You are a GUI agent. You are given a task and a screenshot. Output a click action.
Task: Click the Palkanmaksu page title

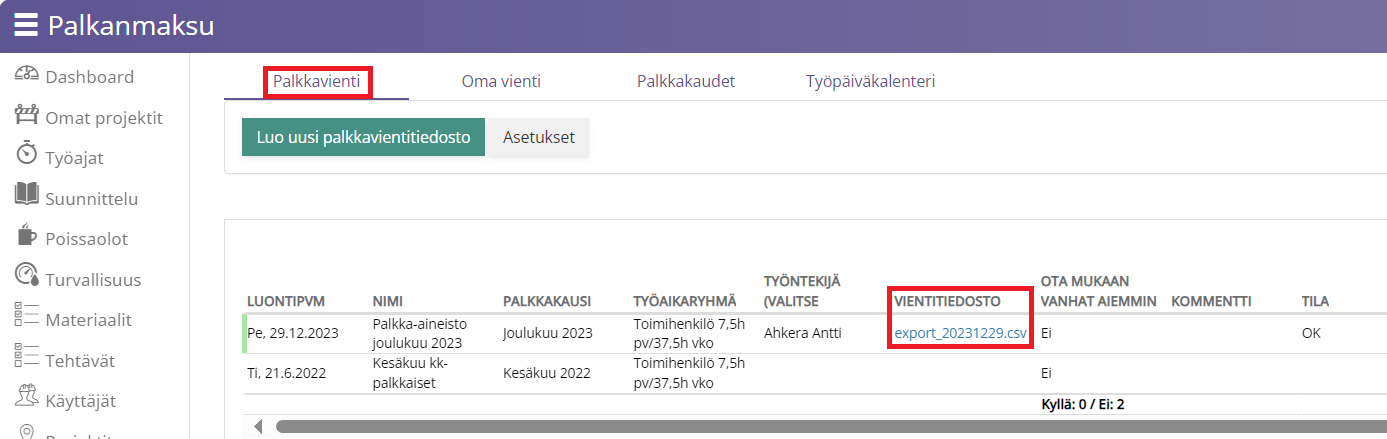pos(131,25)
